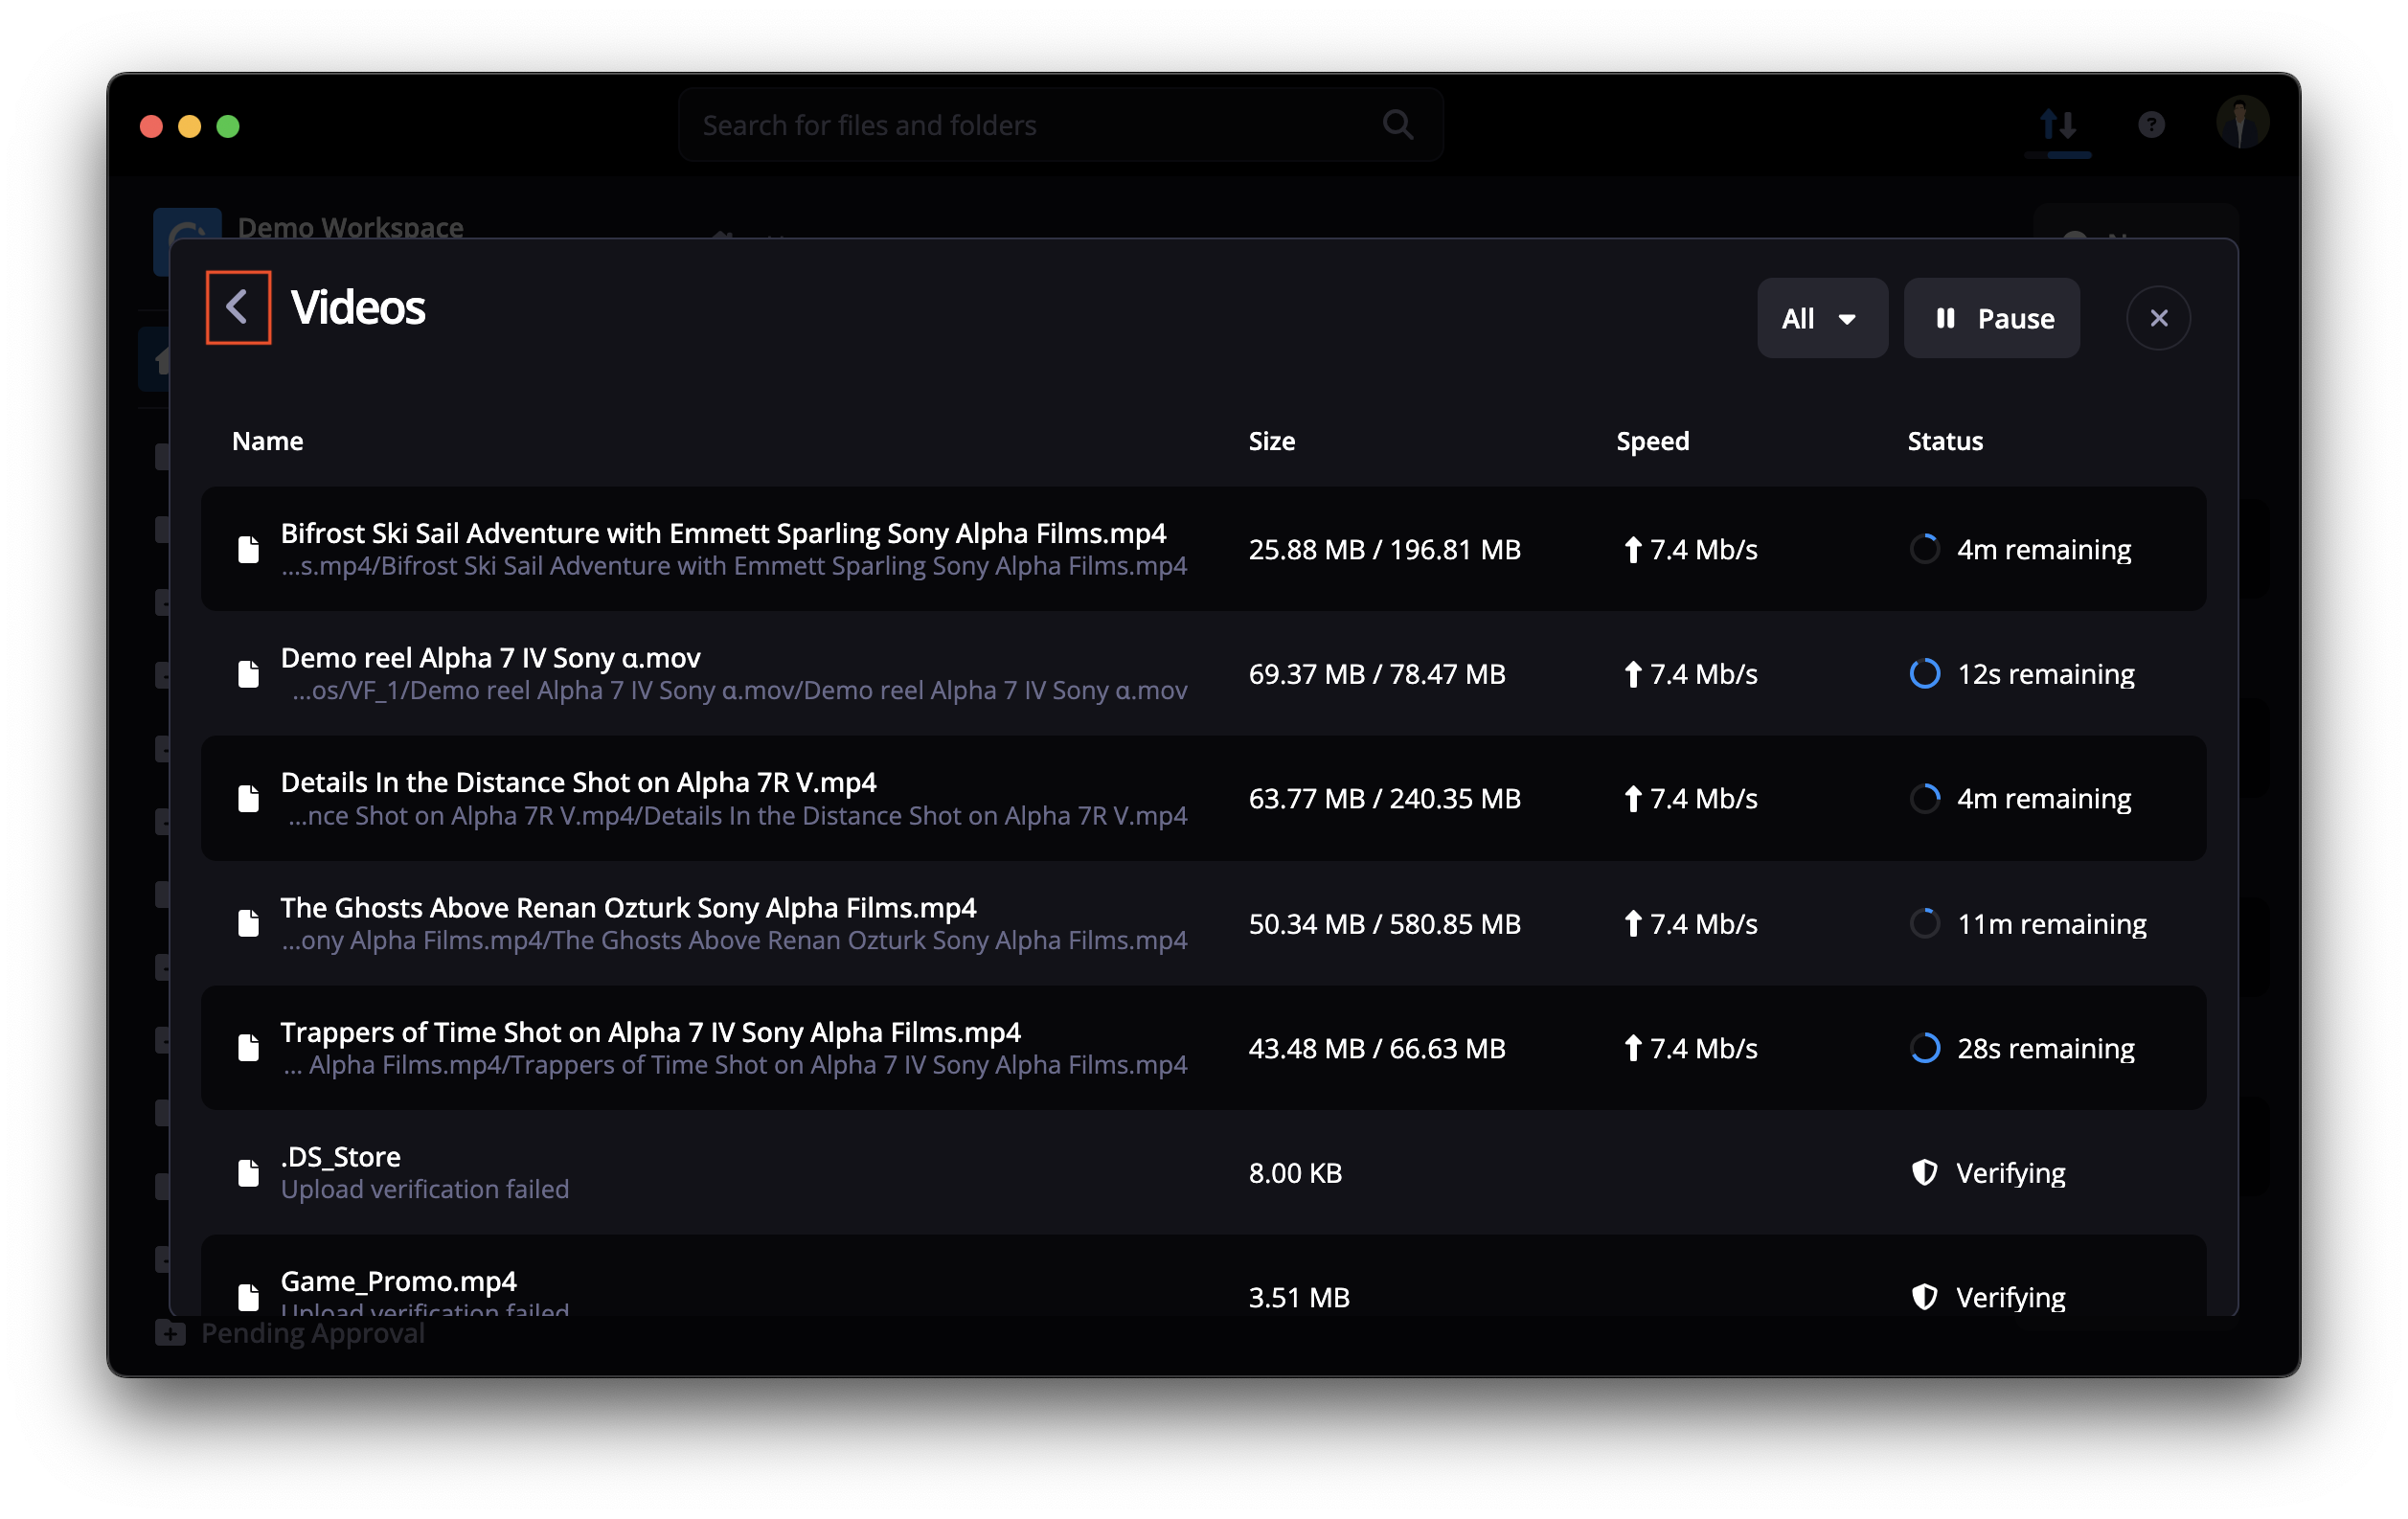Sort by the Speed column header
This screenshot has width=2408, height=1519.
[x=1652, y=441]
